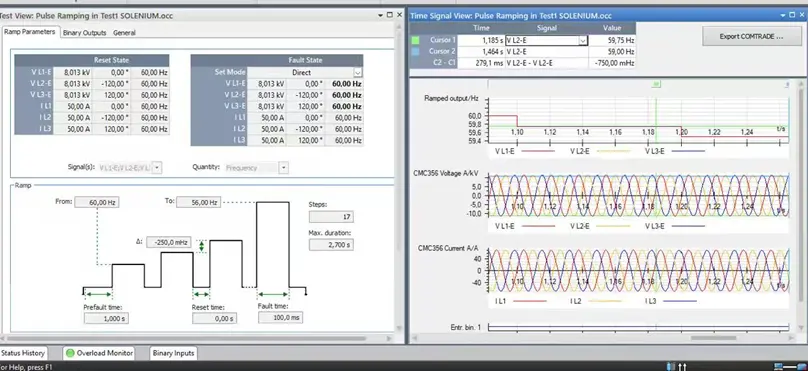Expand the Quantity Frequency dropdown
The width and height of the screenshot is (808, 371).
pyautogui.click(x=283, y=167)
